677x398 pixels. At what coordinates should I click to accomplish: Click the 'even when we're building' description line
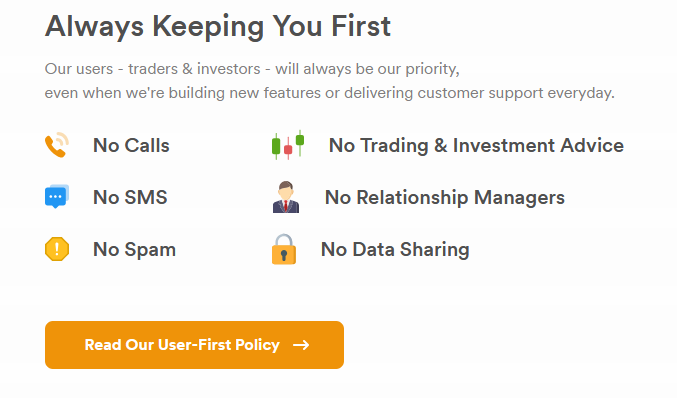pyautogui.click(x=329, y=93)
